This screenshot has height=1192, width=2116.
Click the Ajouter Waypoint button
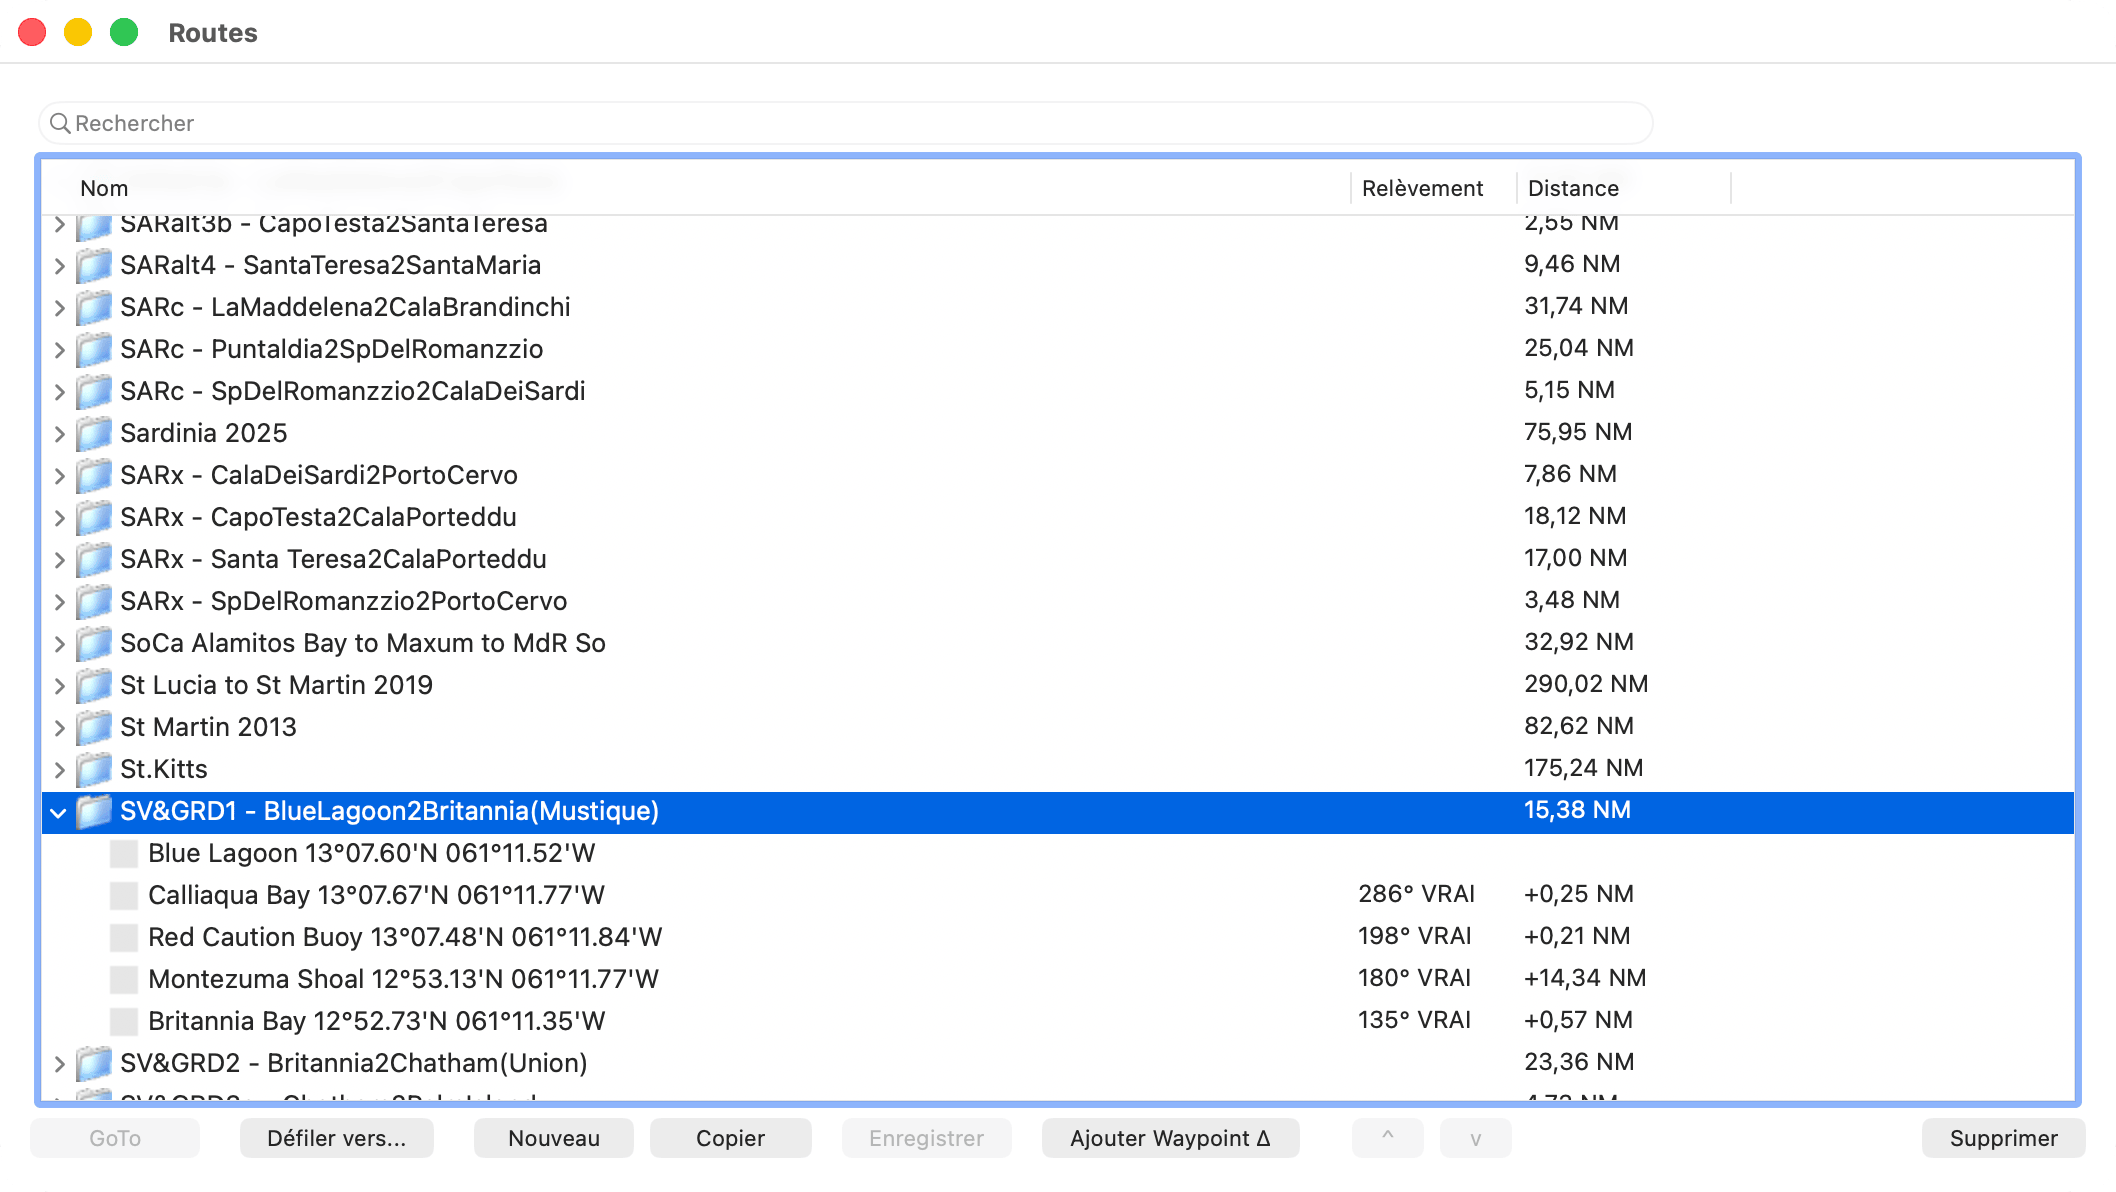1170,1138
